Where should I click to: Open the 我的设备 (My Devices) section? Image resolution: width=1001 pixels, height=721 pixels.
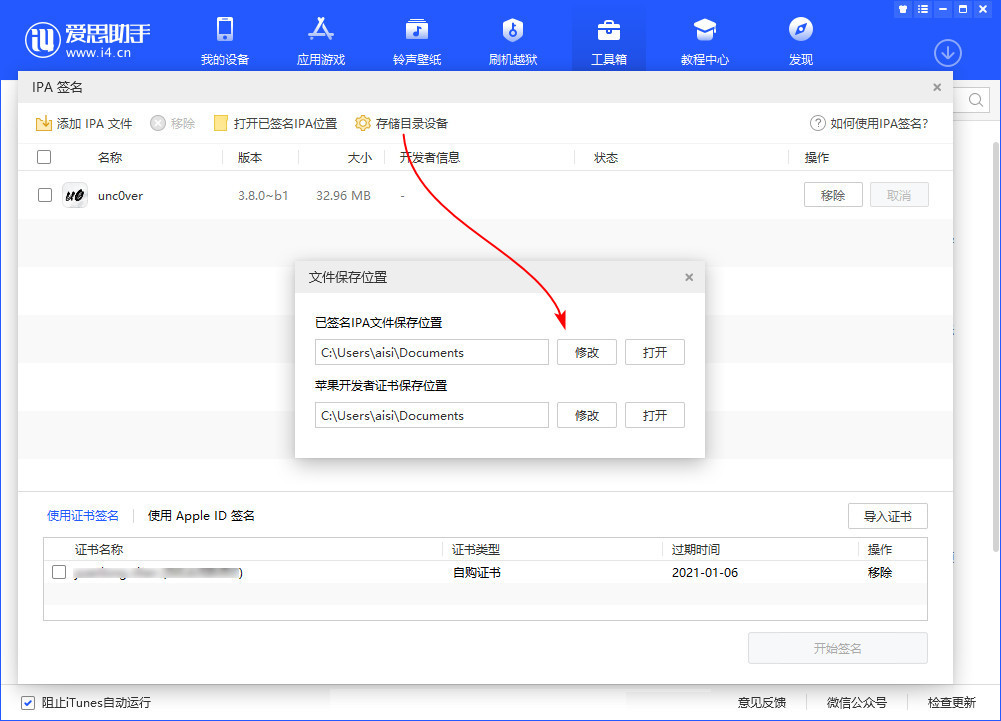tap(224, 38)
